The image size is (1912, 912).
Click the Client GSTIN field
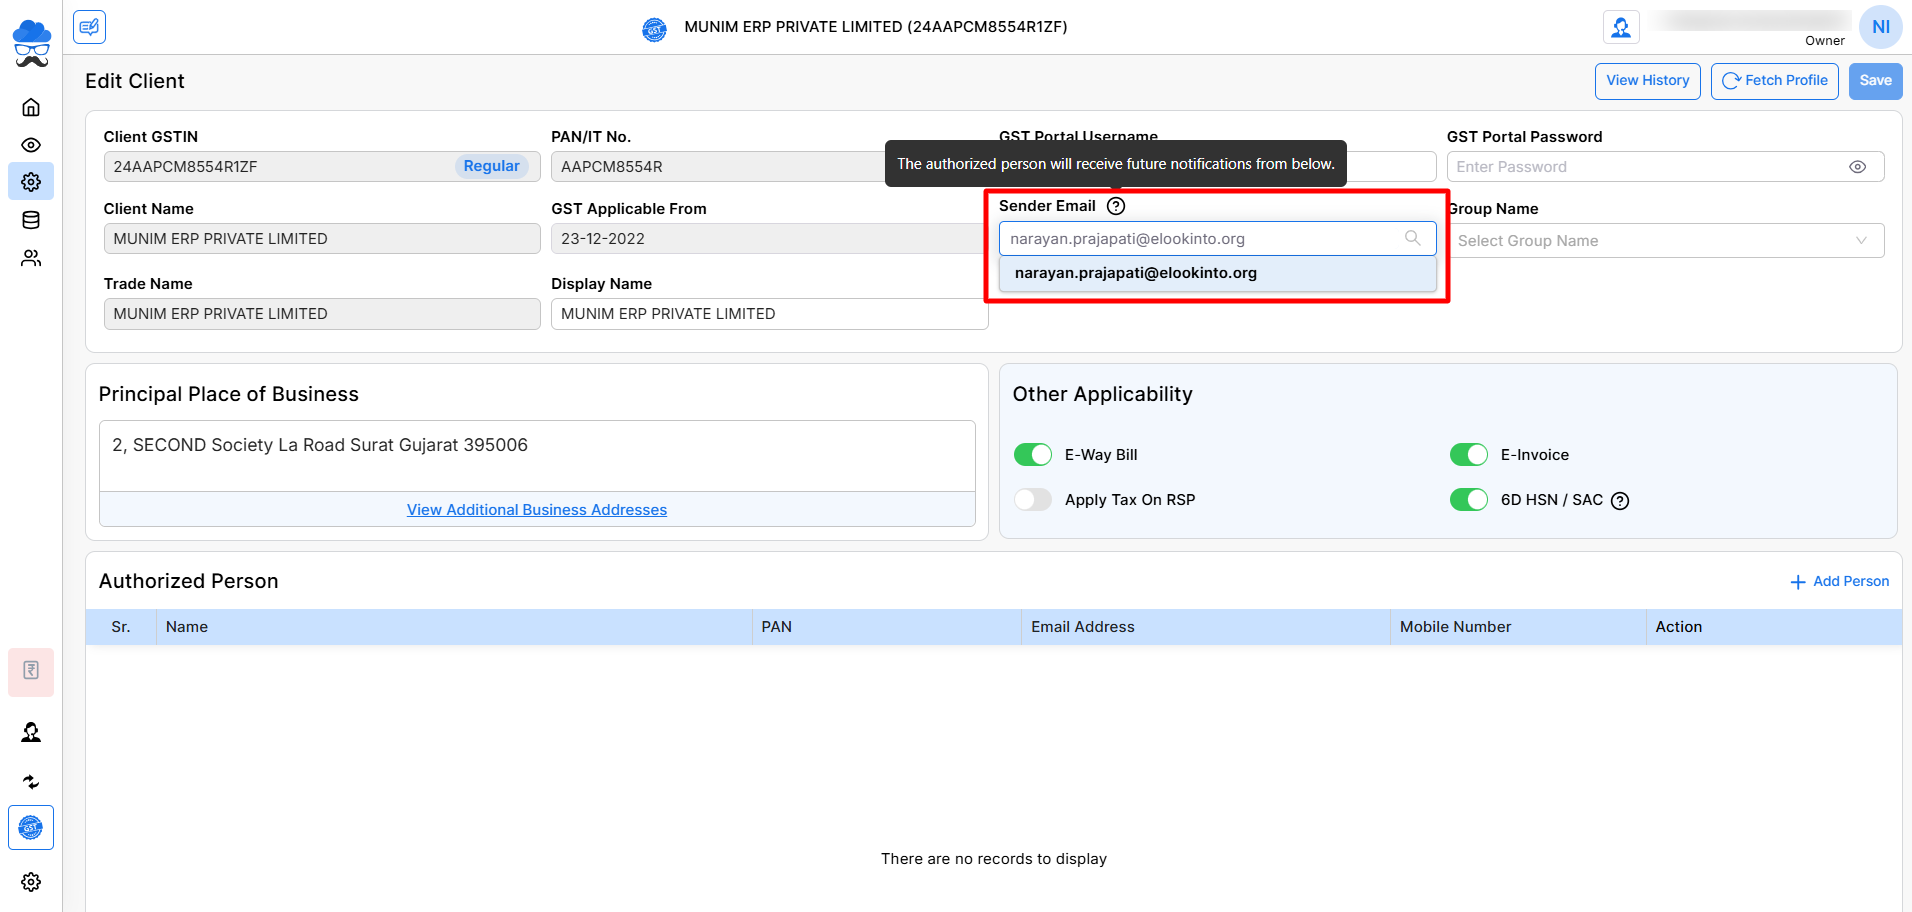(322, 167)
